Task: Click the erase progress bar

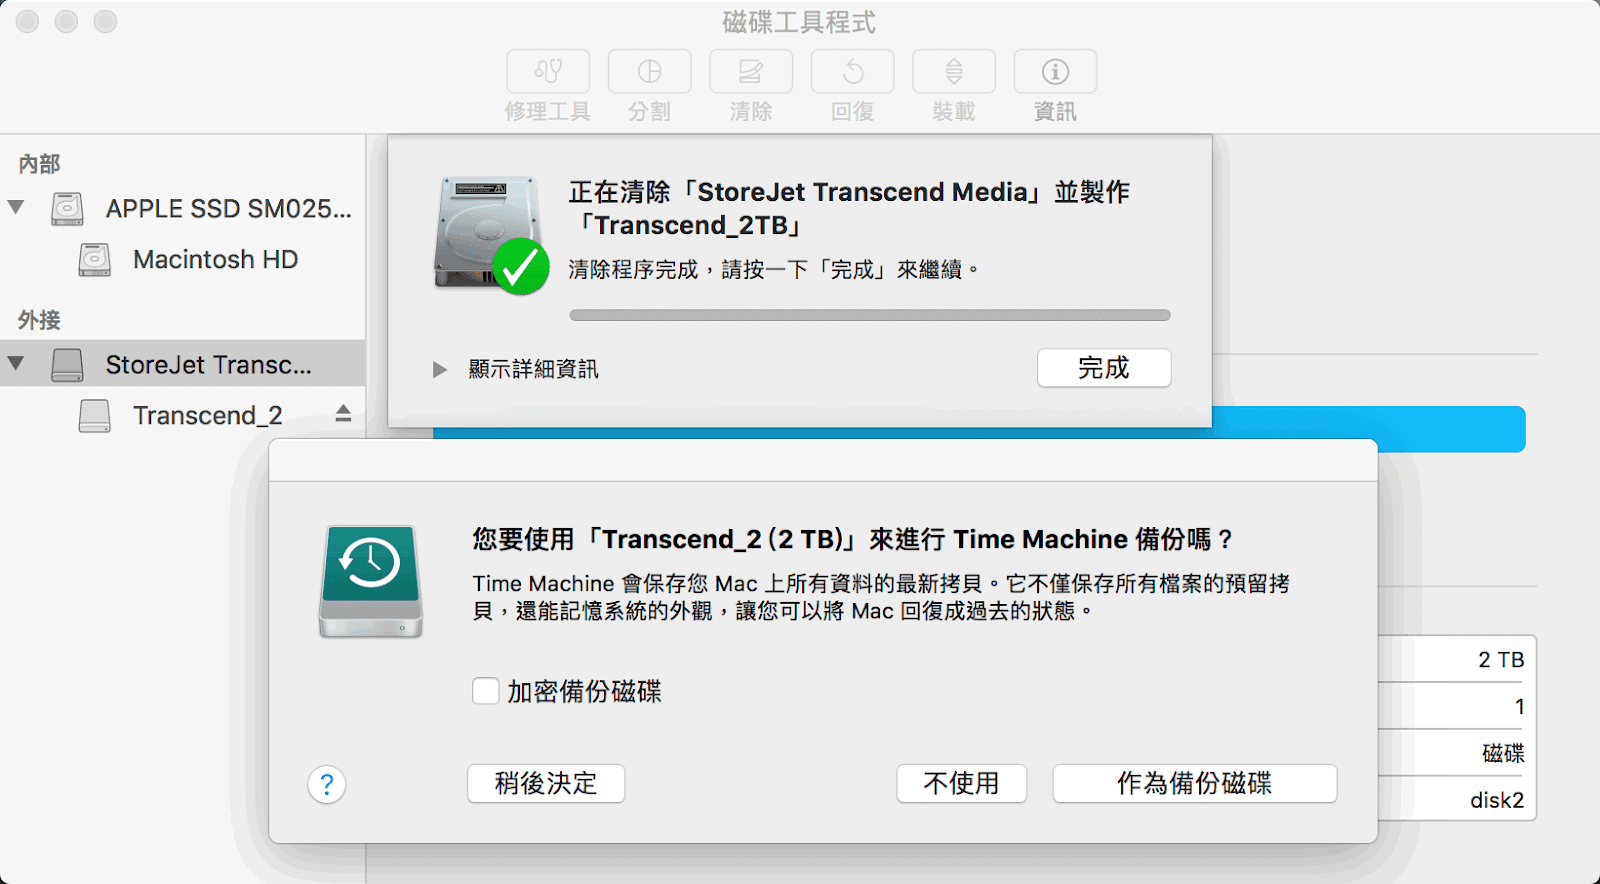Action: (x=870, y=315)
